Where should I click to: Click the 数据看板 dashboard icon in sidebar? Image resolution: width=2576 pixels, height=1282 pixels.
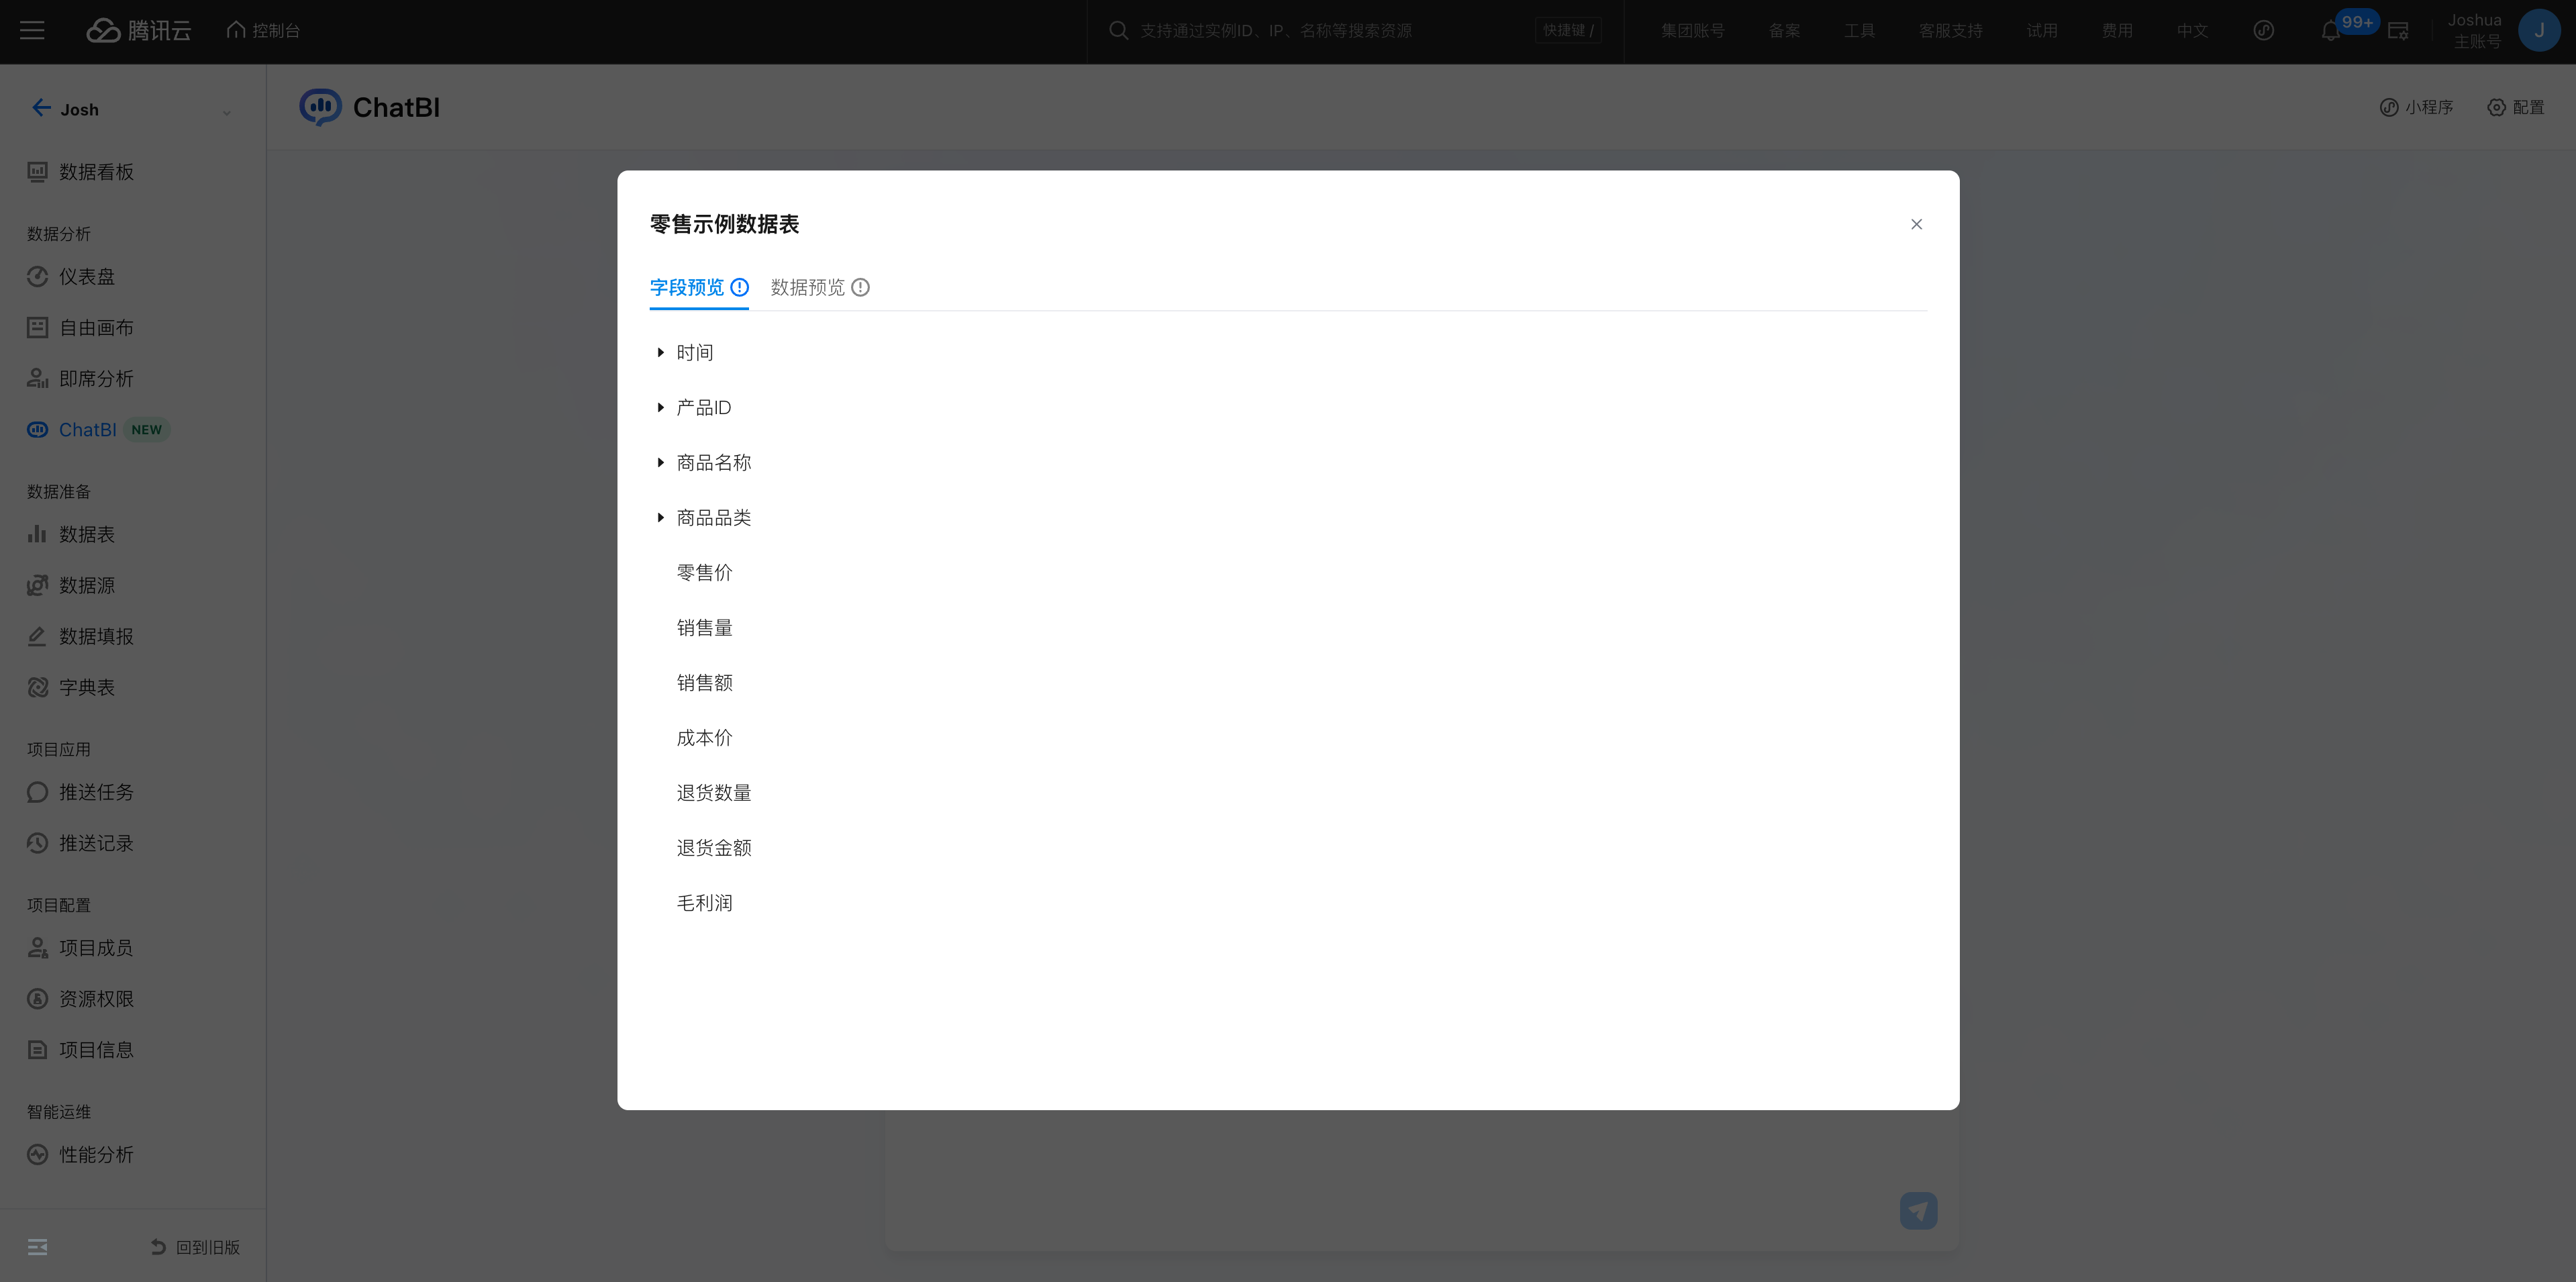pos(37,172)
